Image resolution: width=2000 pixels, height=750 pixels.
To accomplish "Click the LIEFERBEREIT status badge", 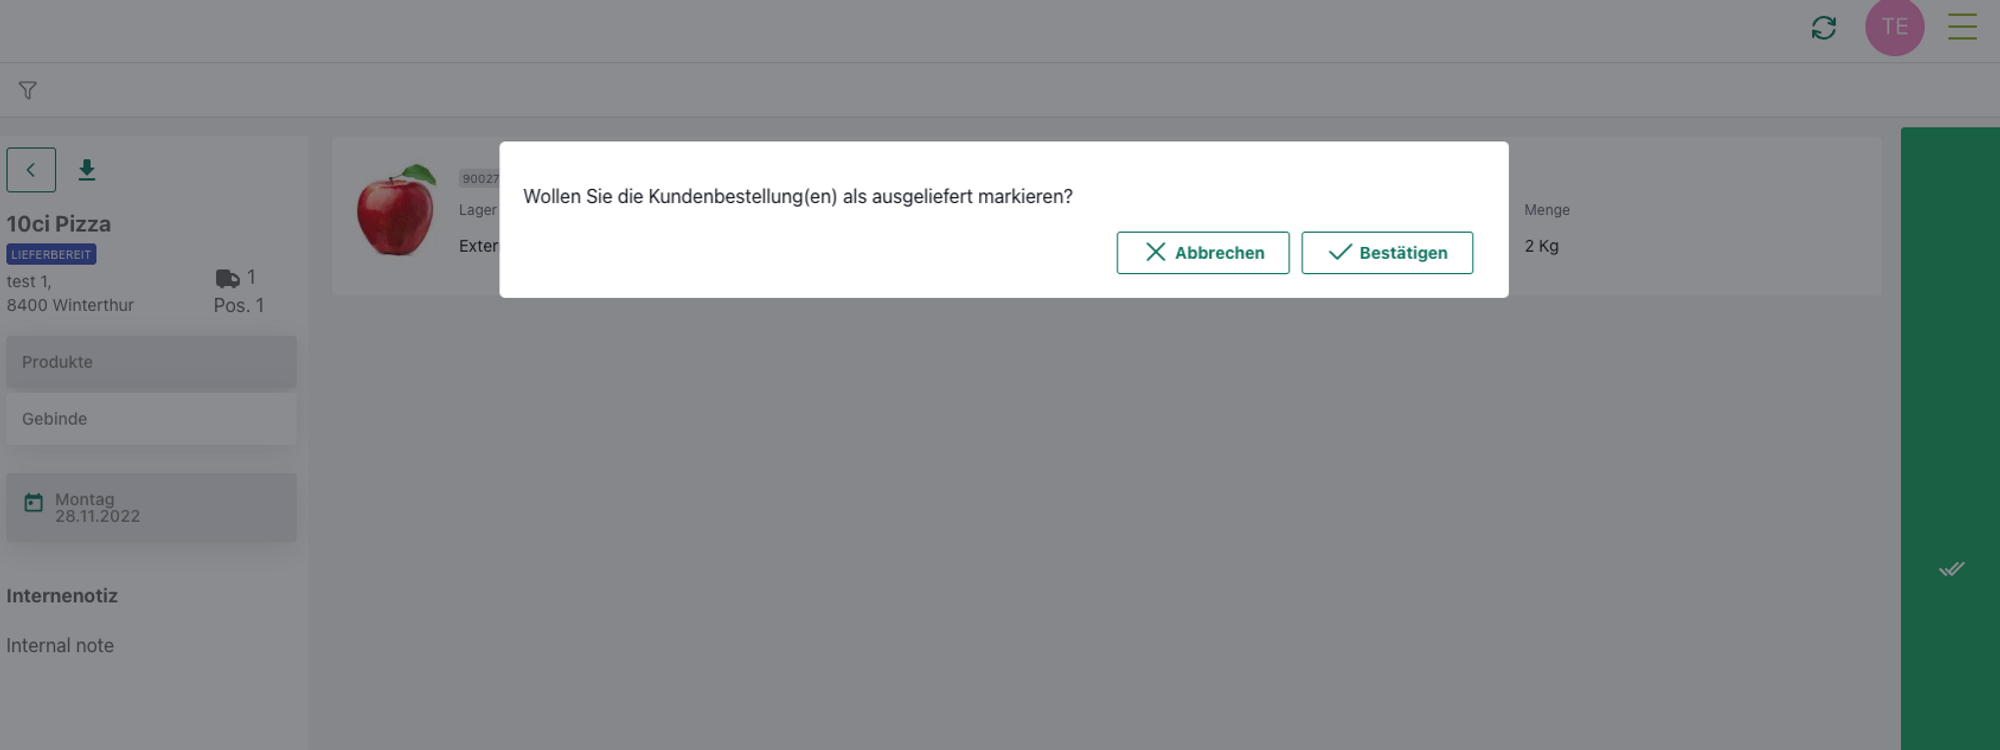I will coord(51,255).
